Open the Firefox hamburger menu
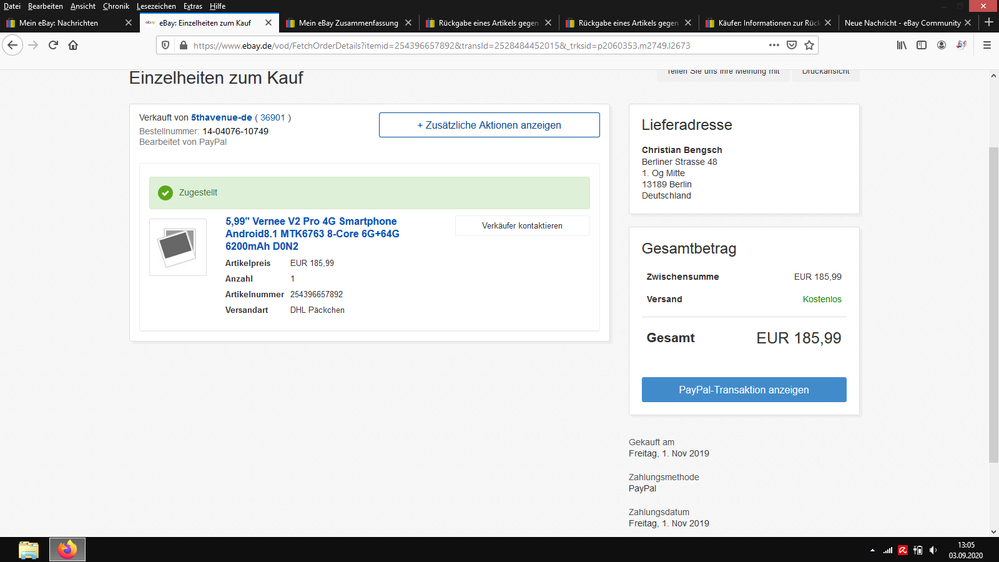Screen dimensions: 999x562 tap(987, 45)
